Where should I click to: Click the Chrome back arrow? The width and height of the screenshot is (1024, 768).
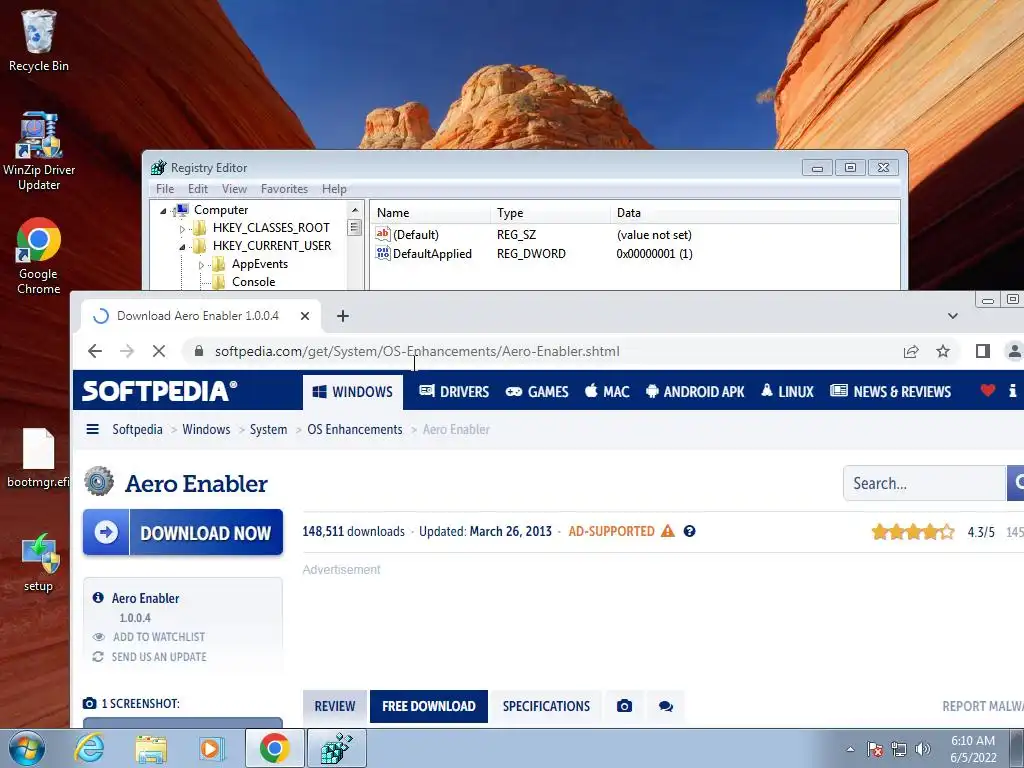pos(95,351)
